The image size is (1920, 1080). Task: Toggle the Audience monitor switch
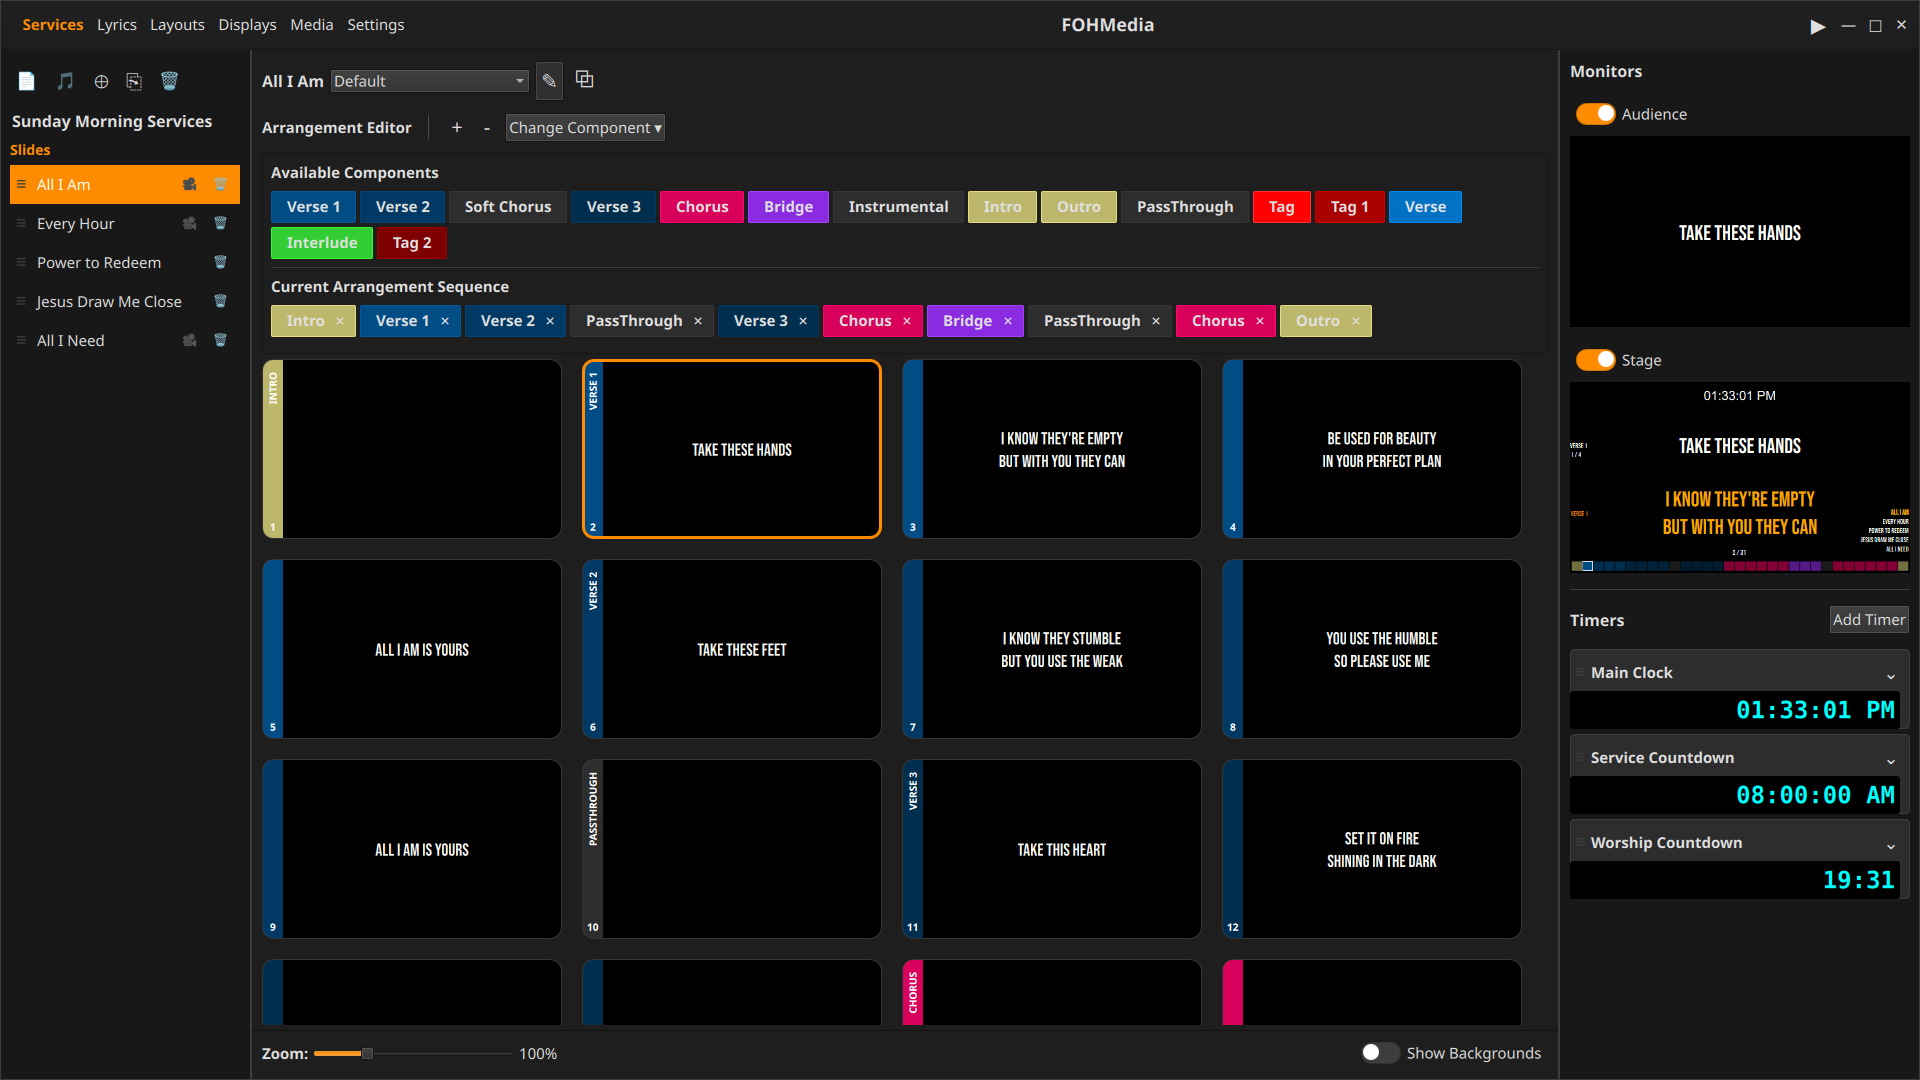[x=1595, y=114]
